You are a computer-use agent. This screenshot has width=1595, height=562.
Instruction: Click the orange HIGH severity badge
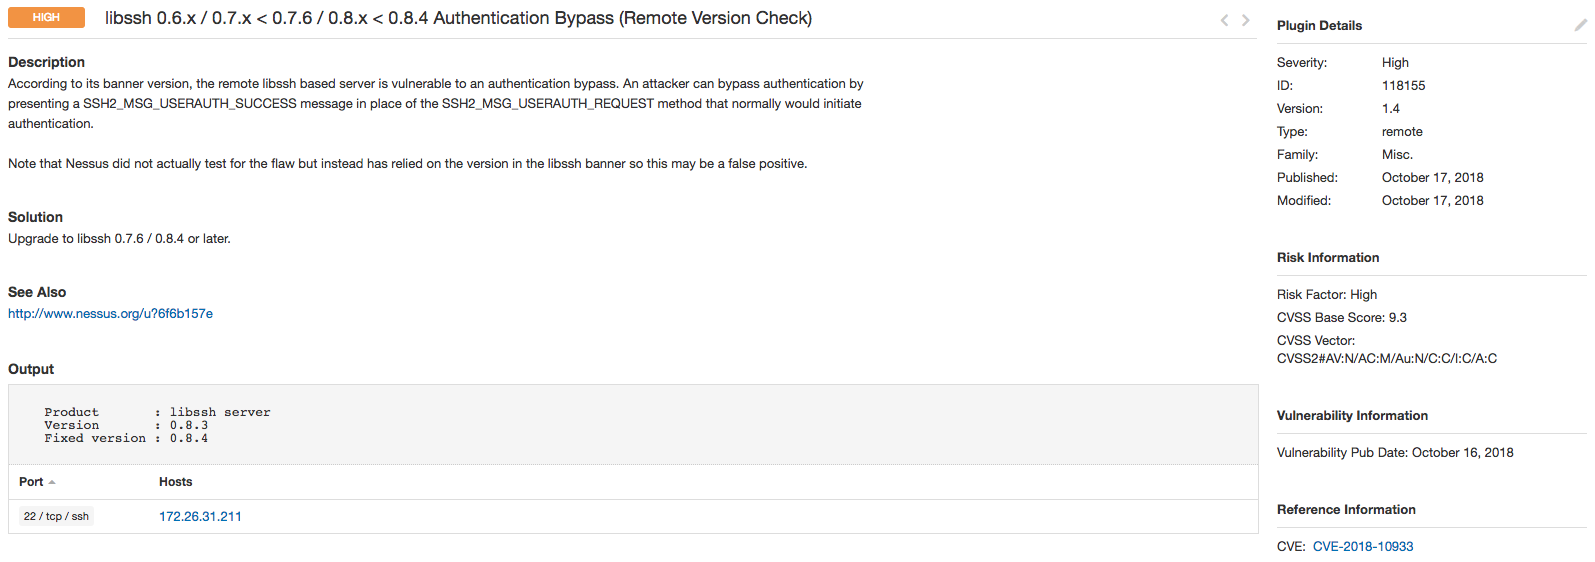[x=46, y=18]
